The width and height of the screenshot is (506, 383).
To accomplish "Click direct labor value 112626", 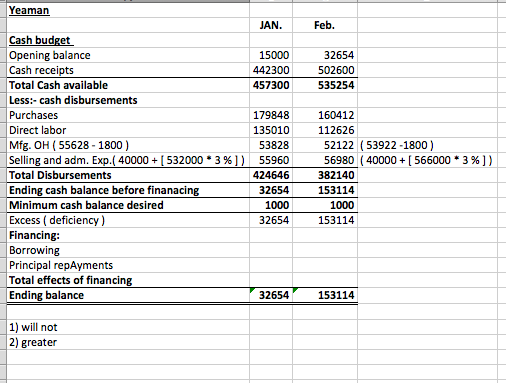I will tap(325, 130).
